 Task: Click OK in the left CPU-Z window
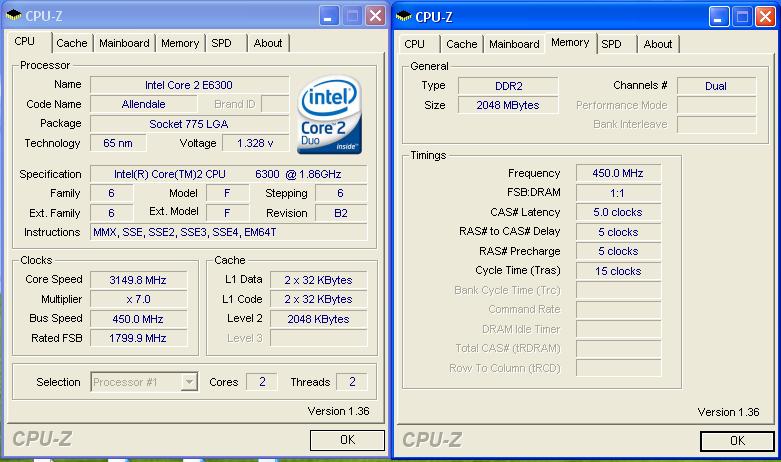point(347,440)
